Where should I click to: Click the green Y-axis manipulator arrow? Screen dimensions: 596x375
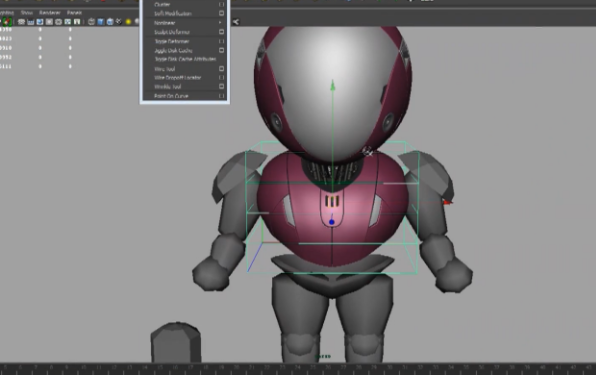pos(333,85)
